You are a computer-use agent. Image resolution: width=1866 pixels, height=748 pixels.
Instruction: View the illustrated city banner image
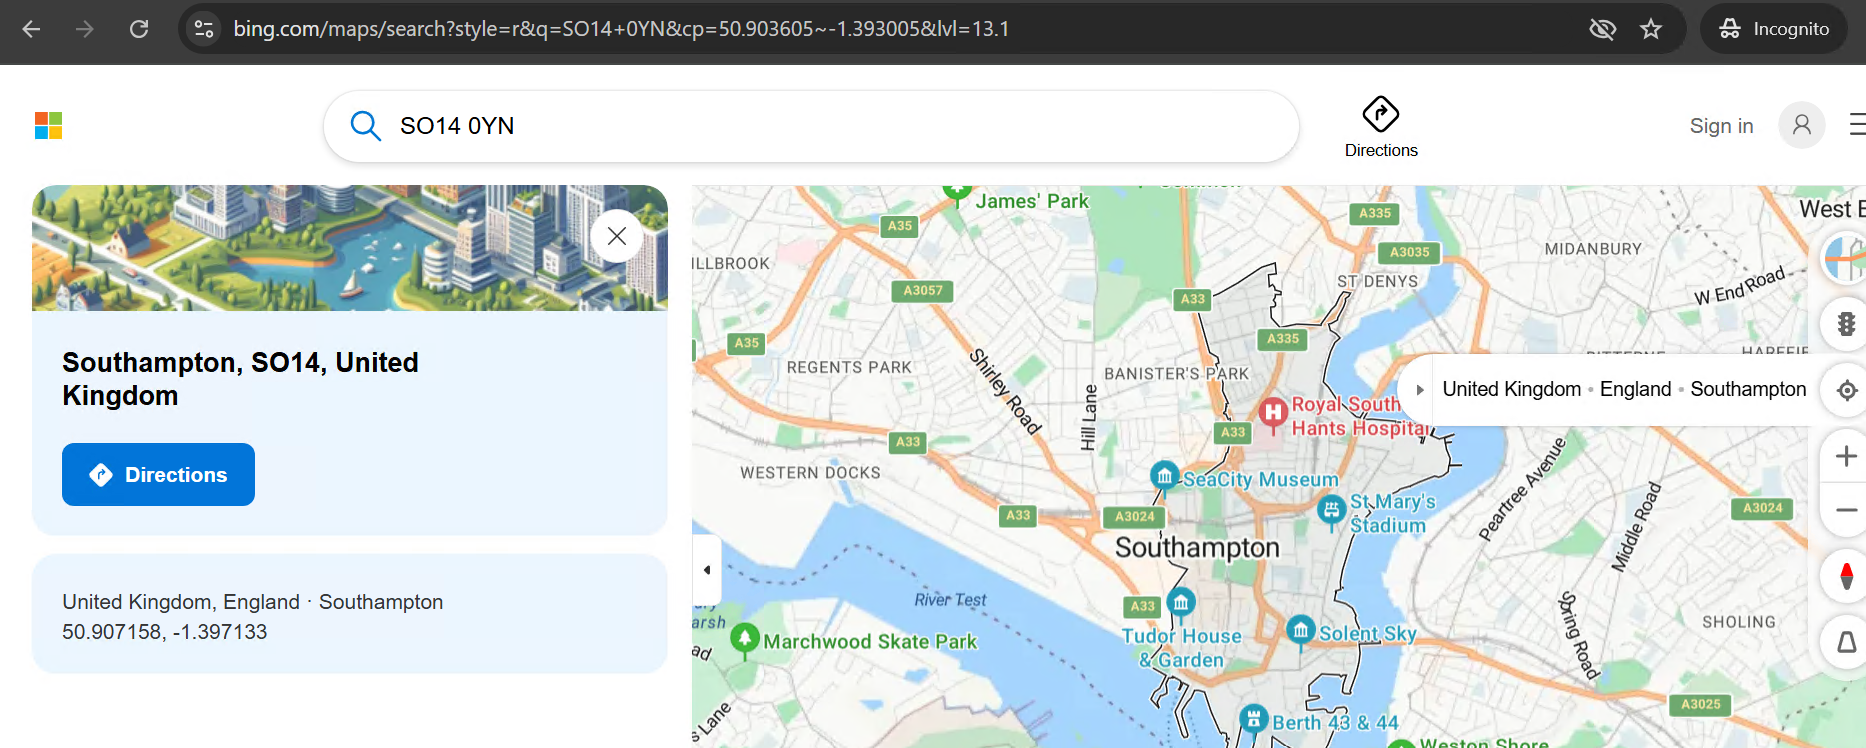click(x=350, y=248)
